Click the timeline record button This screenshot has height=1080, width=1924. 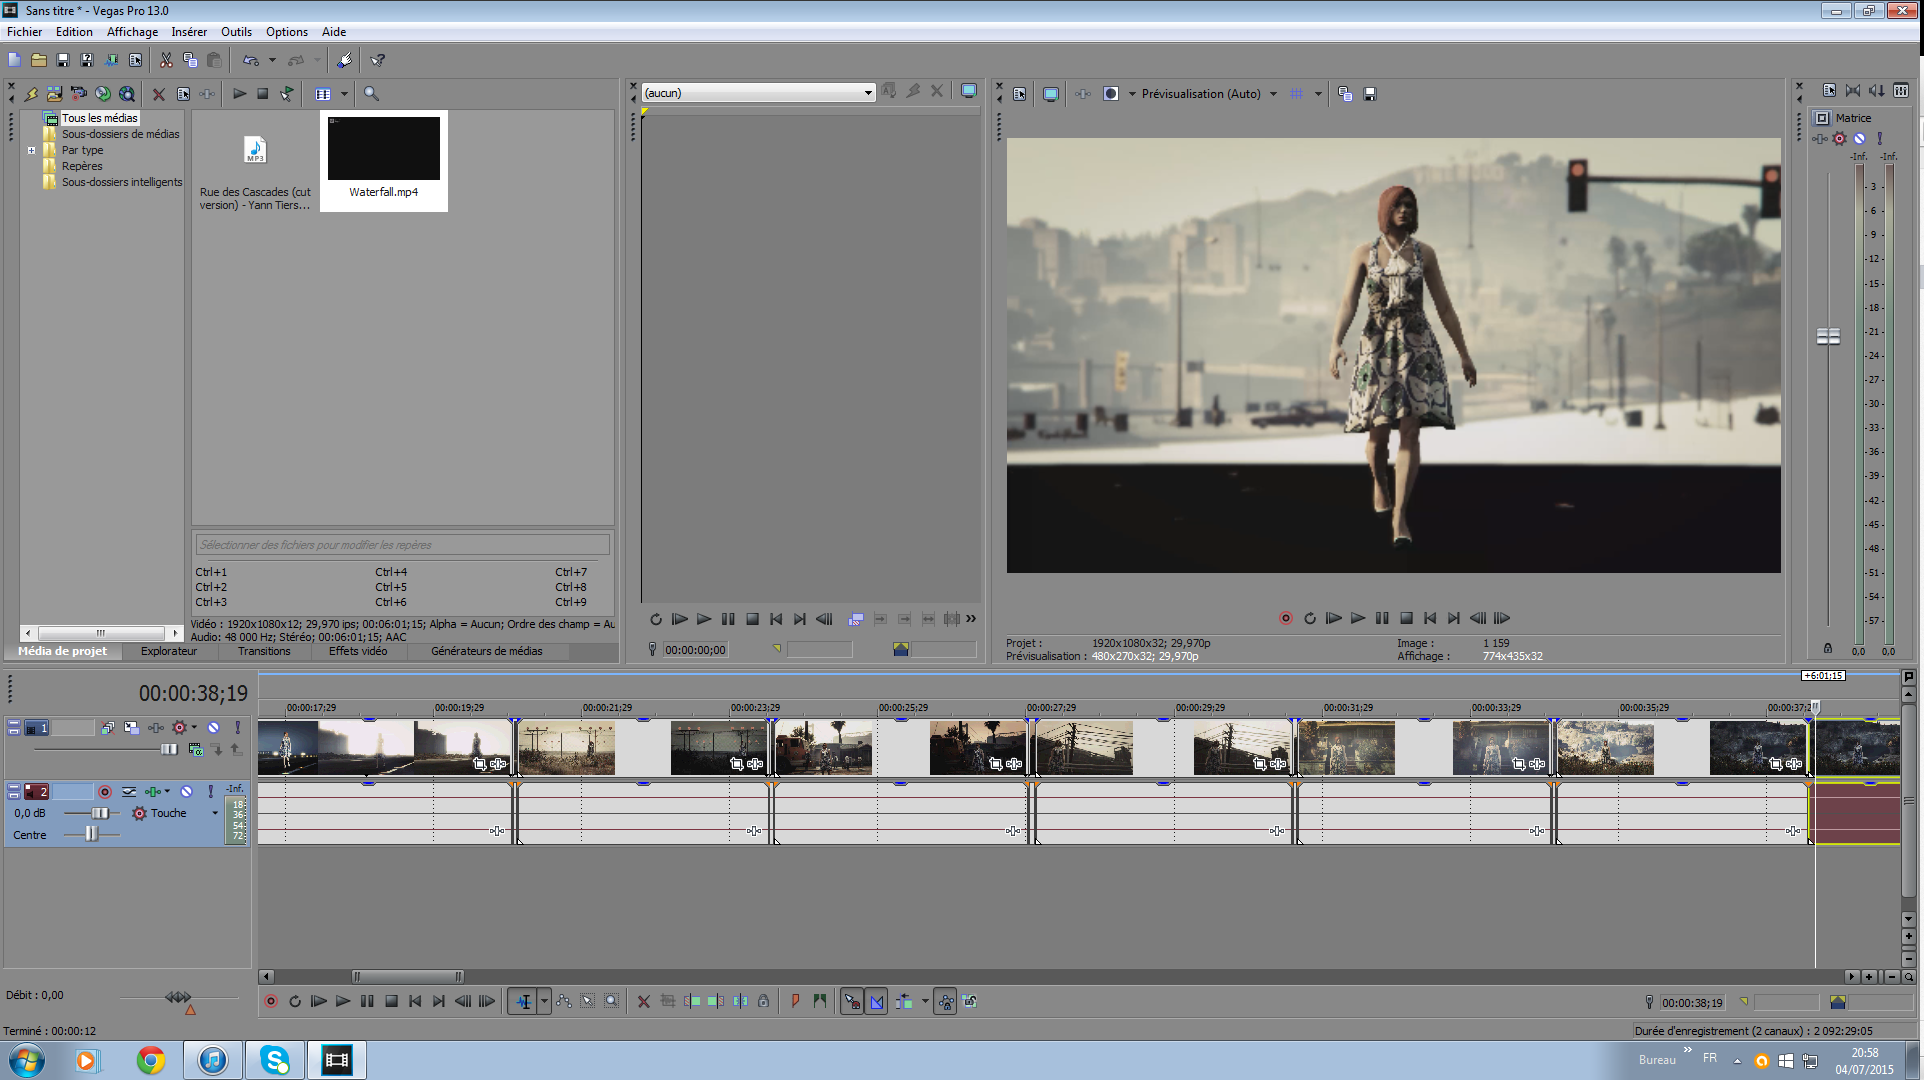270,1002
